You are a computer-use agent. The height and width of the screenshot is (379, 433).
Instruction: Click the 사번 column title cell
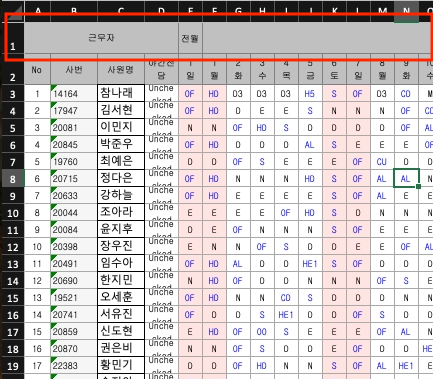pos(74,70)
